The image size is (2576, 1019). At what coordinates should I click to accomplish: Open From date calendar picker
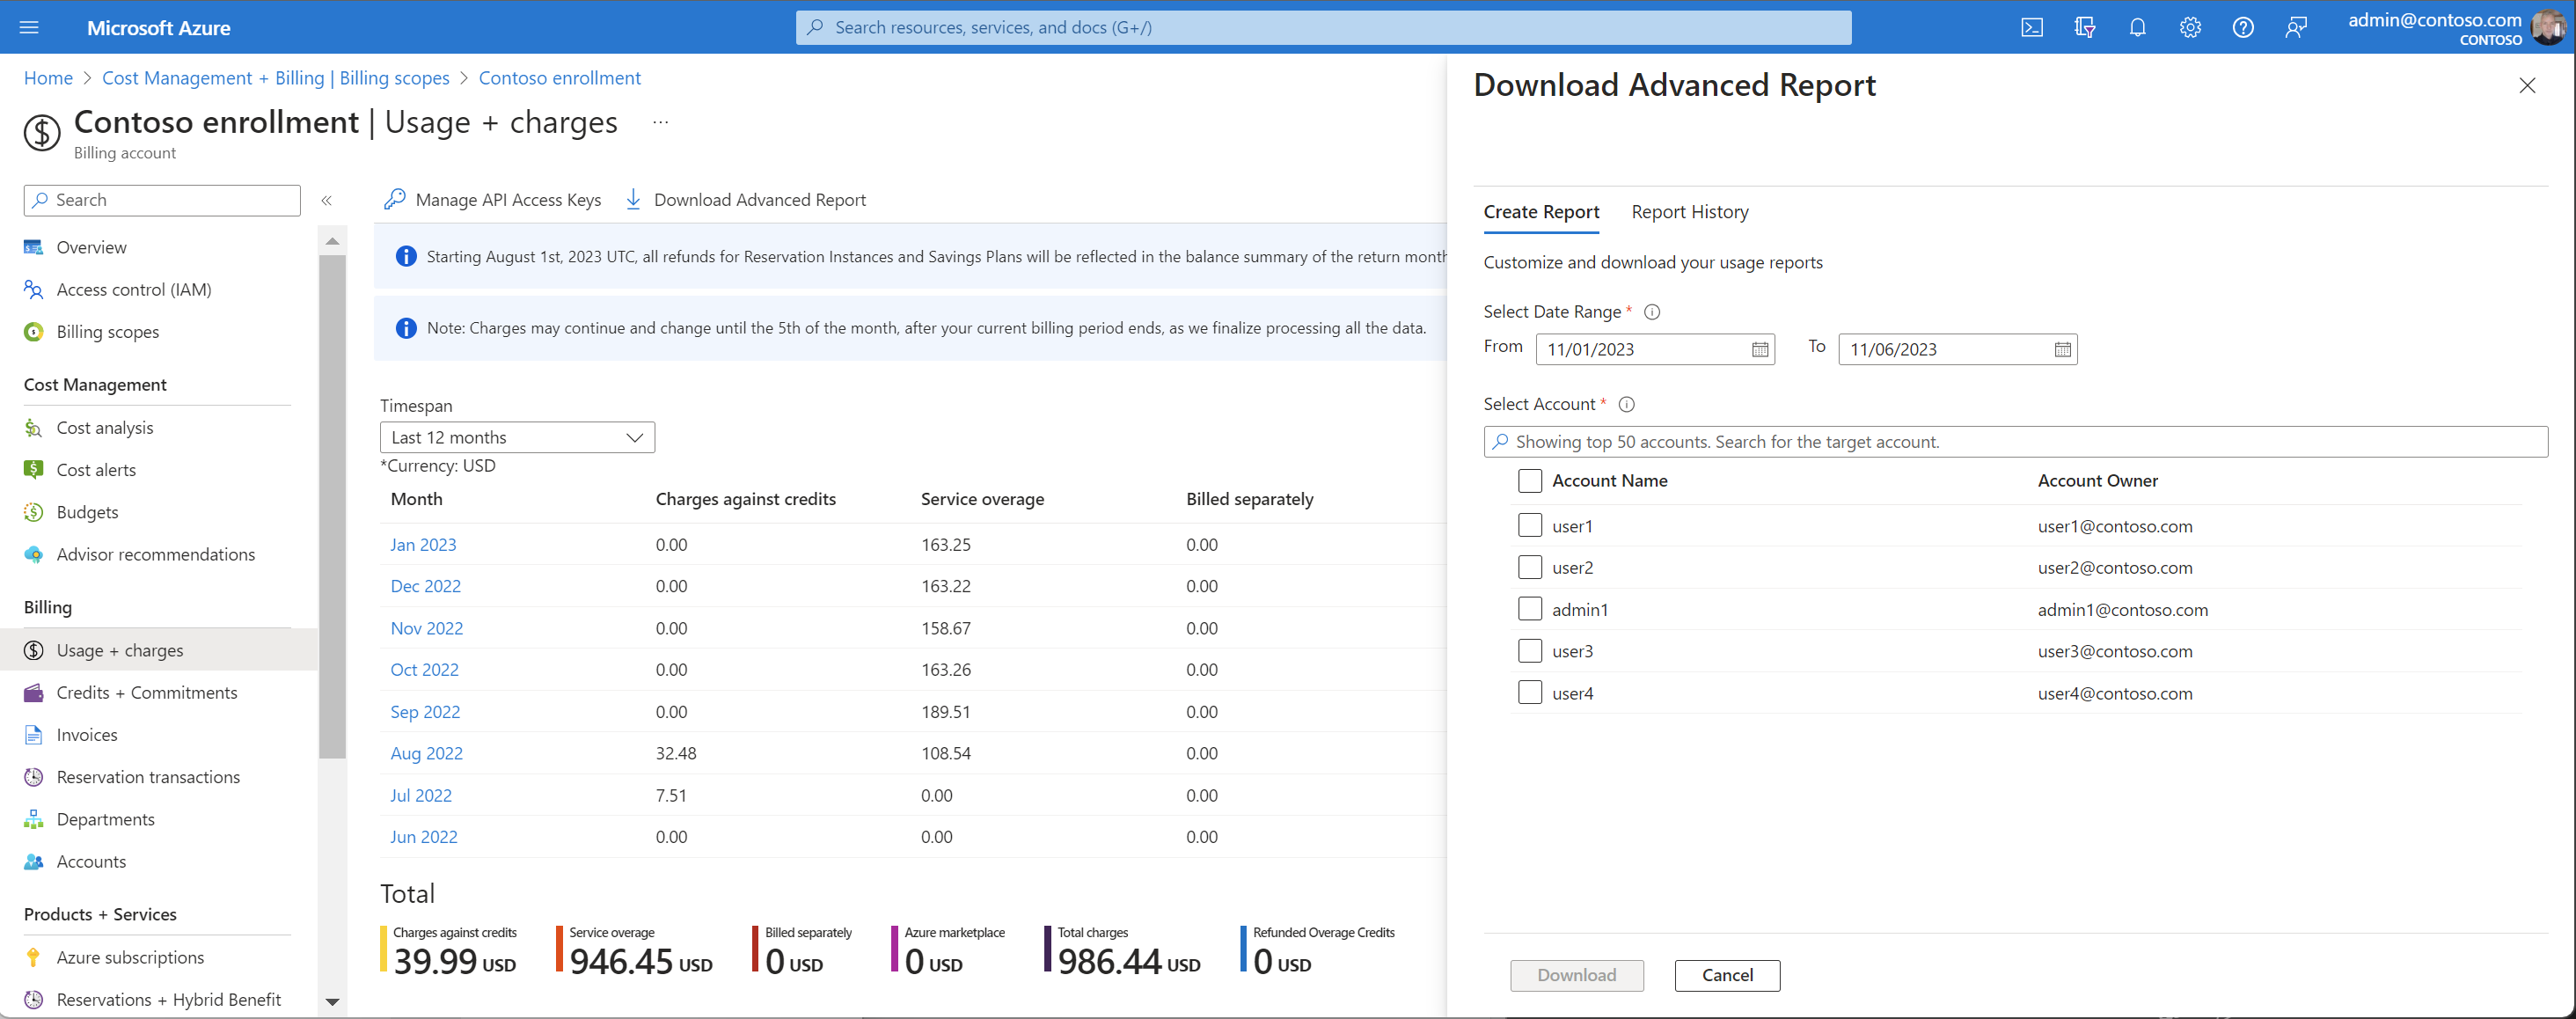(1760, 349)
